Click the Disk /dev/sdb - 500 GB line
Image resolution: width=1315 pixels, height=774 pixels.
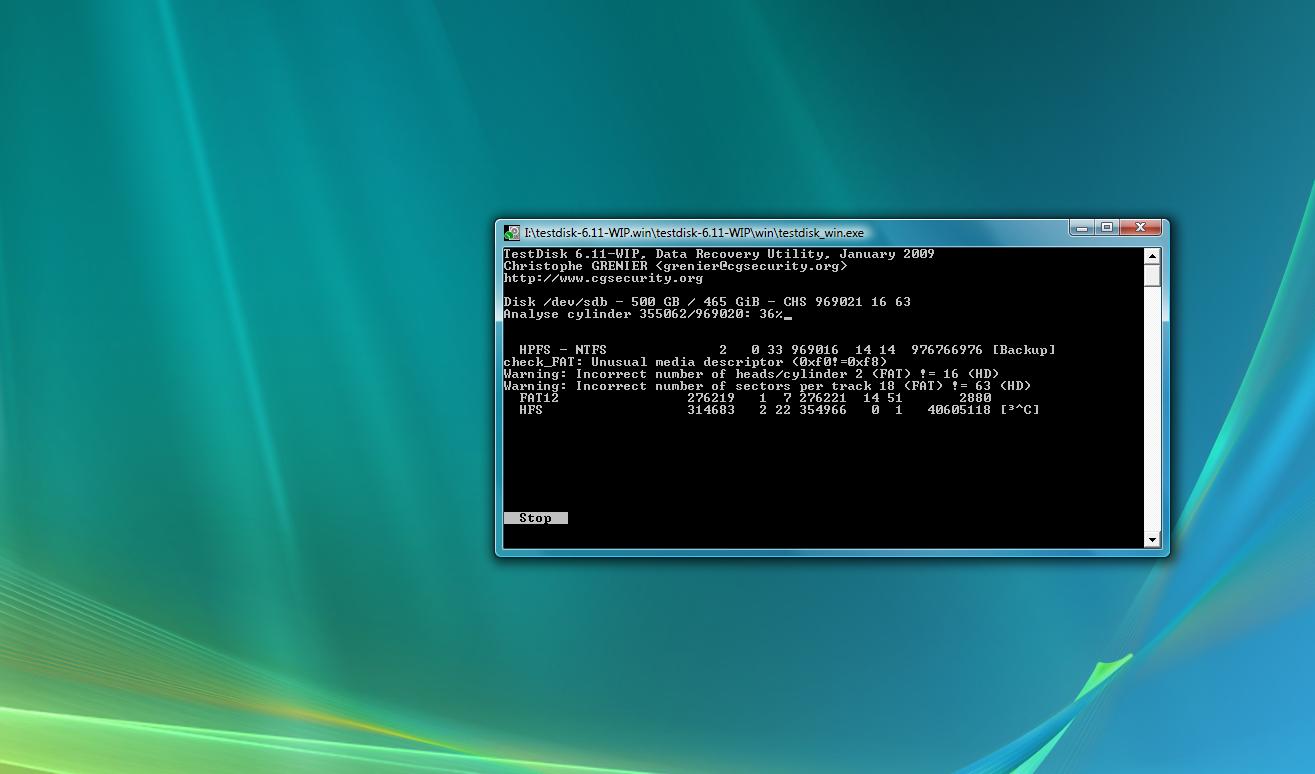tap(707, 302)
